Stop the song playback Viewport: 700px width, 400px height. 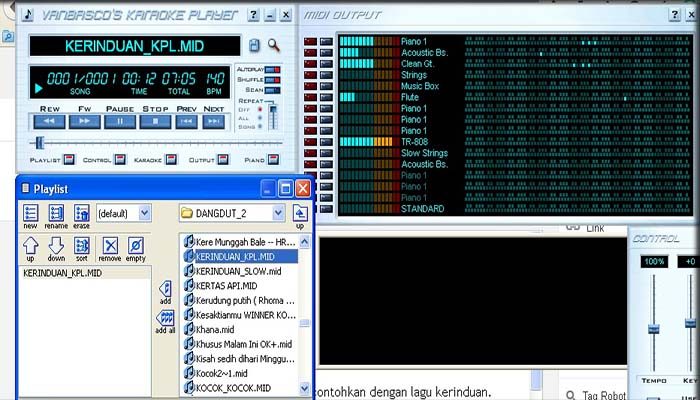pos(155,121)
